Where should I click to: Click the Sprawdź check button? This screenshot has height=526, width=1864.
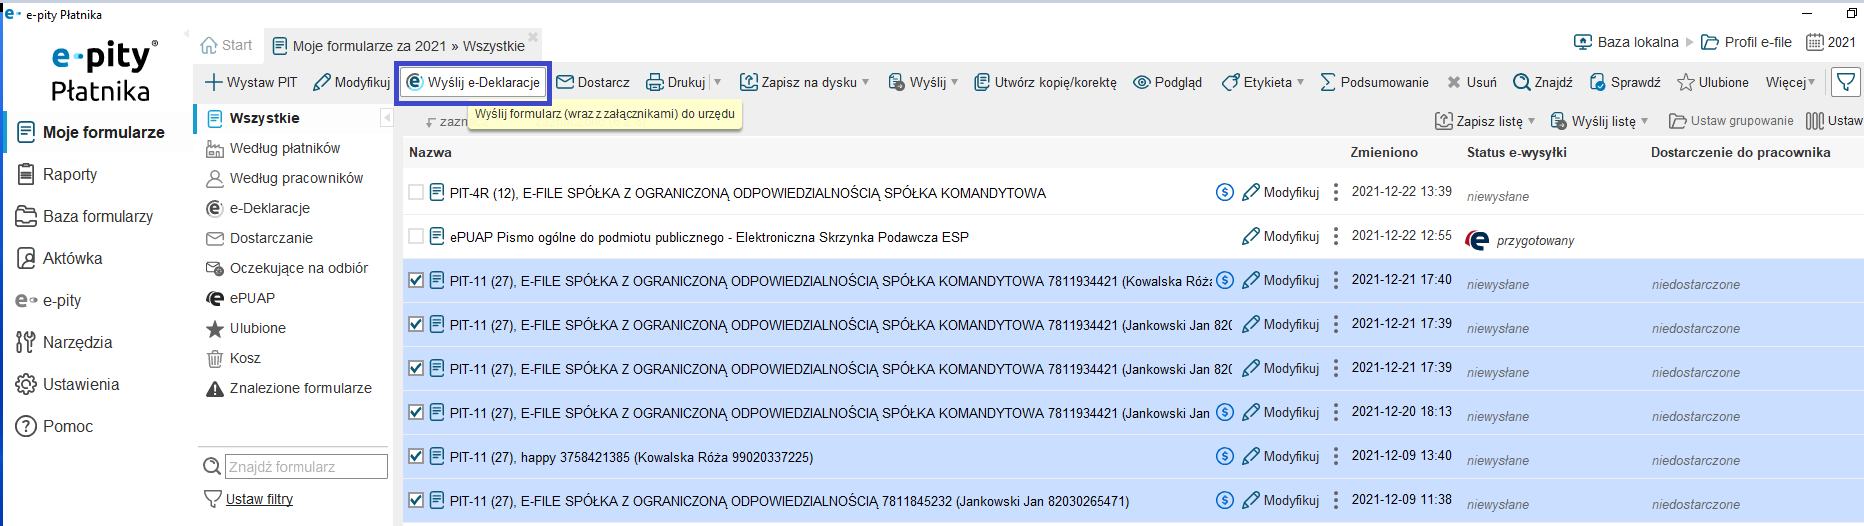point(1624,82)
